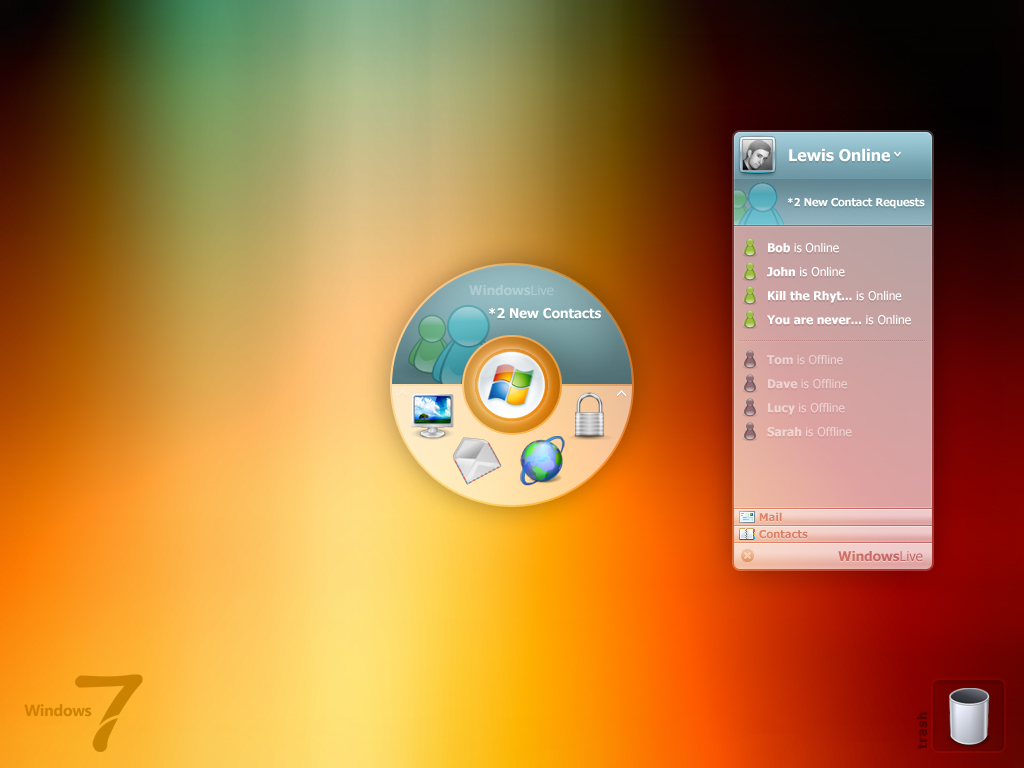This screenshot has width=1024, height=768.
Task: Click the globe browser icon on the launcher wheel
Action: tap(543, 464)
